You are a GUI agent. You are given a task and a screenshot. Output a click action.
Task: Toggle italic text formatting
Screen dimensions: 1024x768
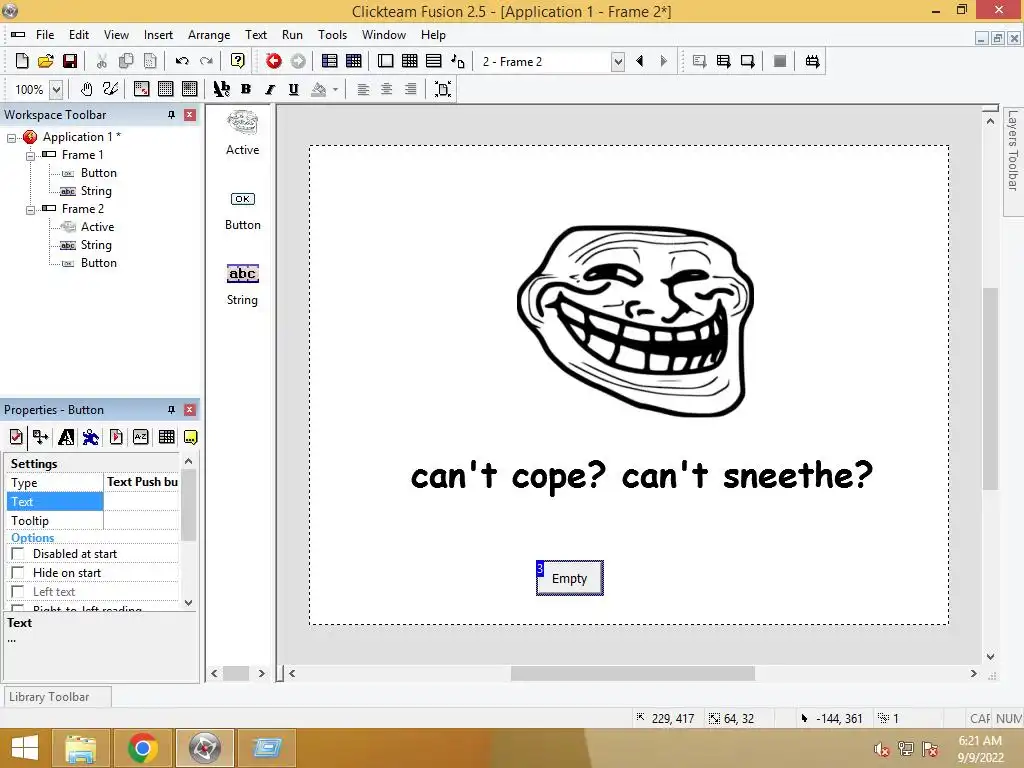click(x=270, y=89)
